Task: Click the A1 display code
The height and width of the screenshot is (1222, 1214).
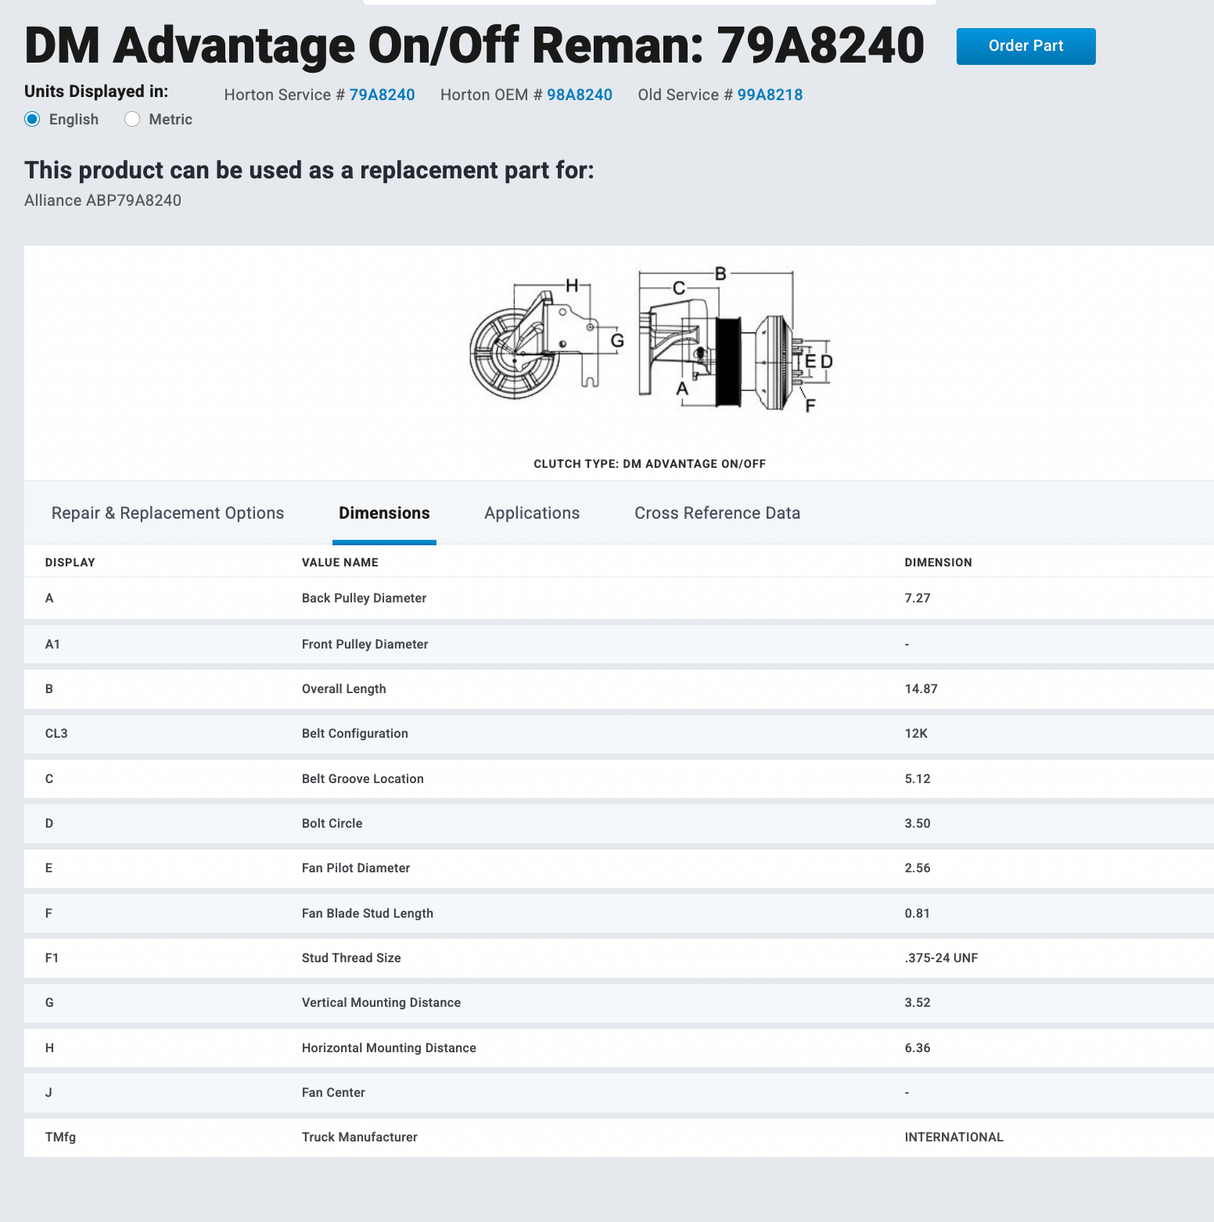Action: (52, 644)
